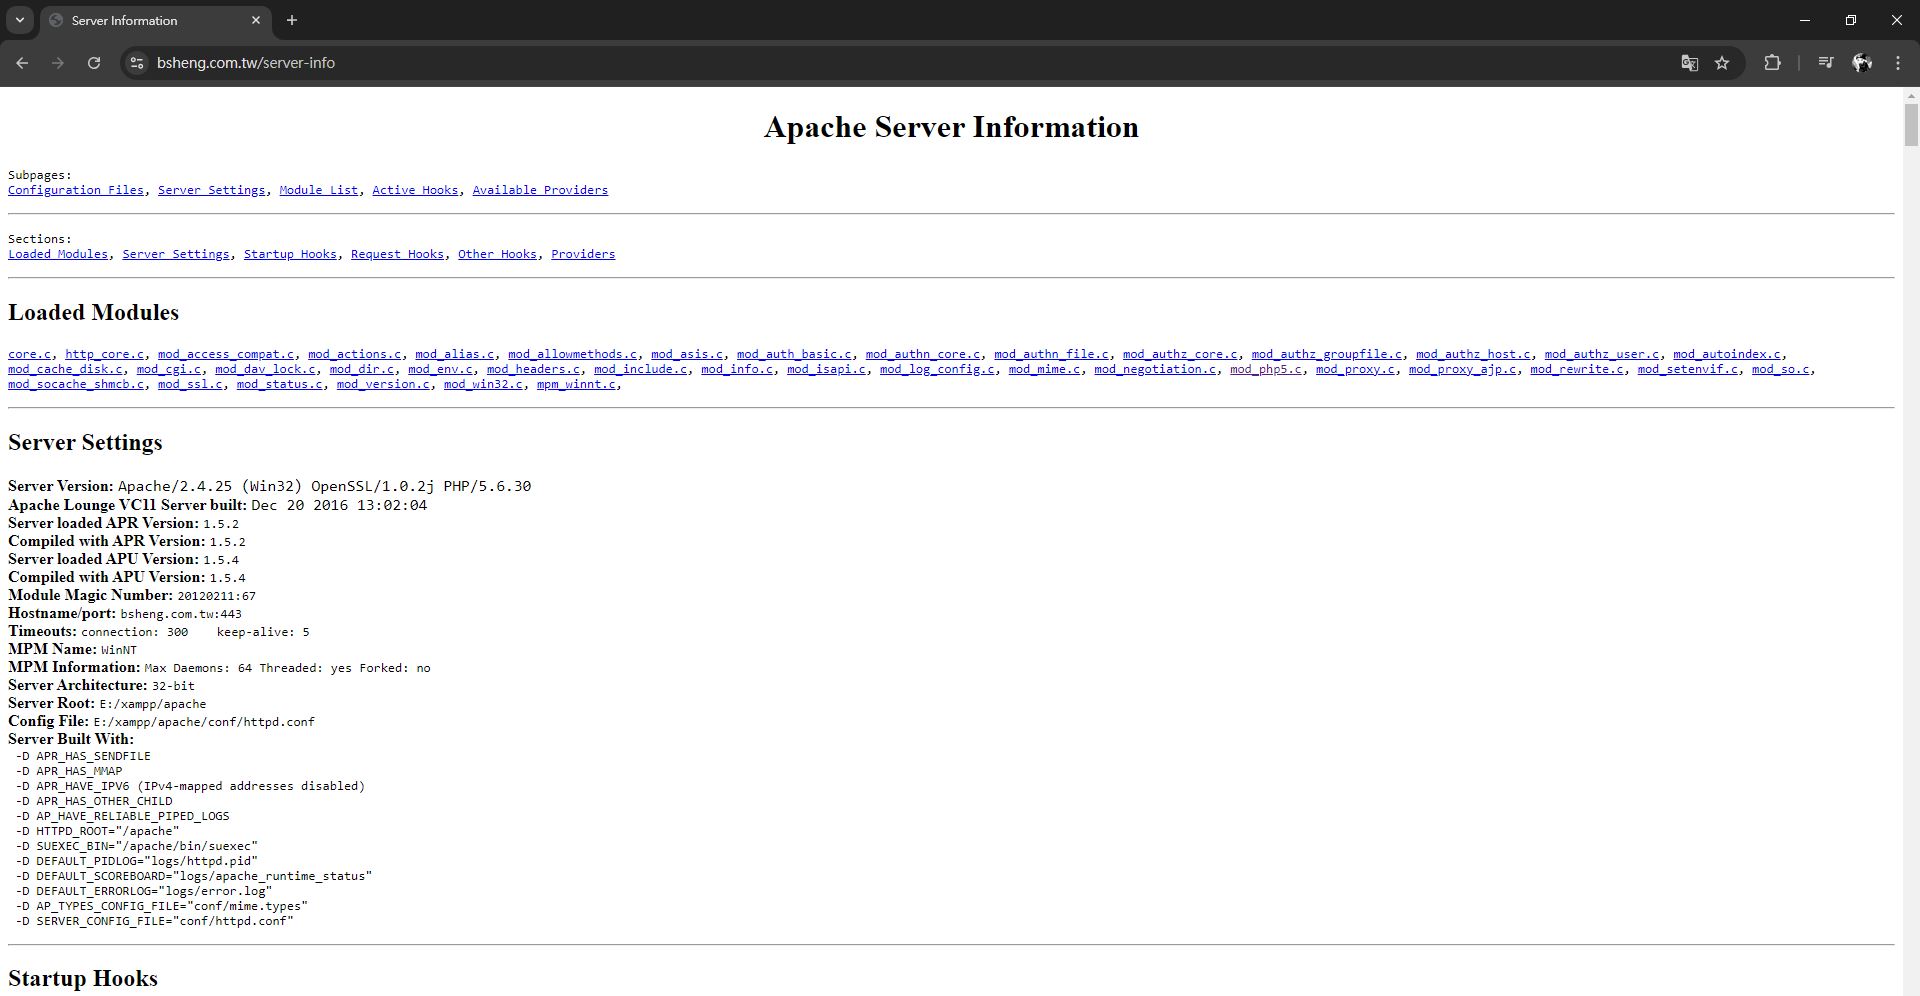Viewport: 1920px width, 996px height.
Task: Expand the tab search dropdown
Action: pyautogui.click(x=19, y=20)
